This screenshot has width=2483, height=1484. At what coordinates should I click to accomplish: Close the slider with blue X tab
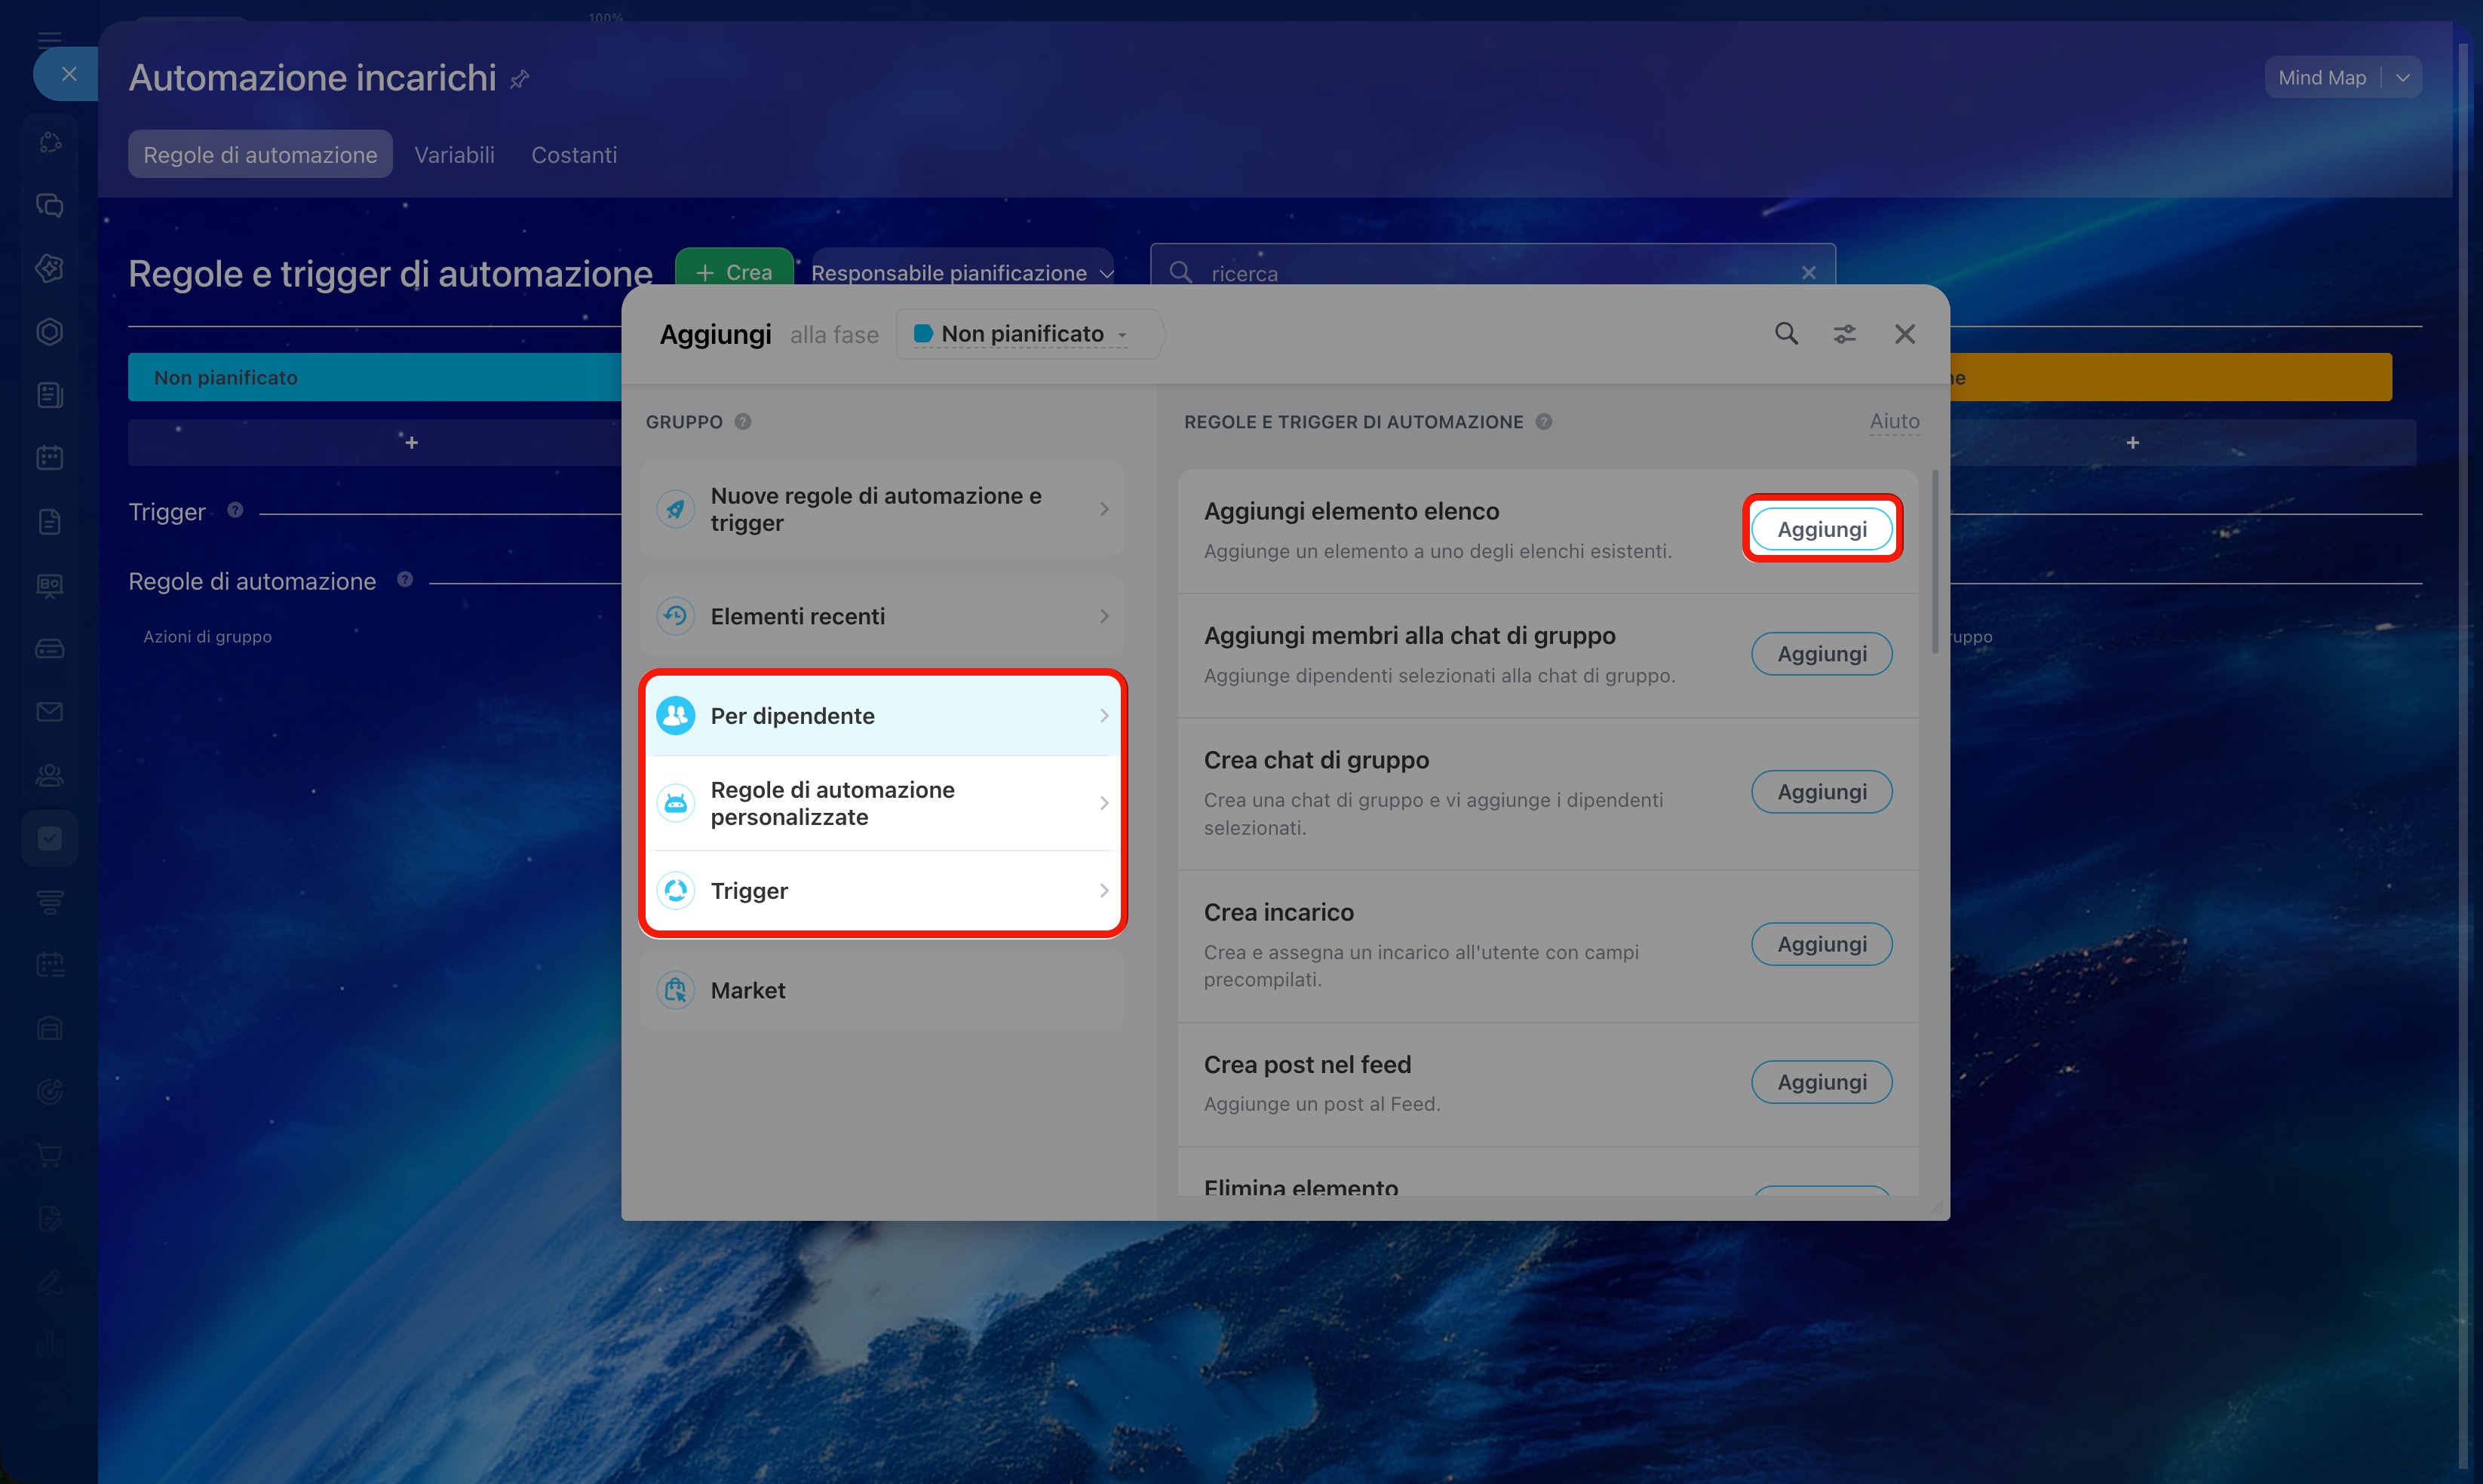pyautogui.click(x=68, y=74)
